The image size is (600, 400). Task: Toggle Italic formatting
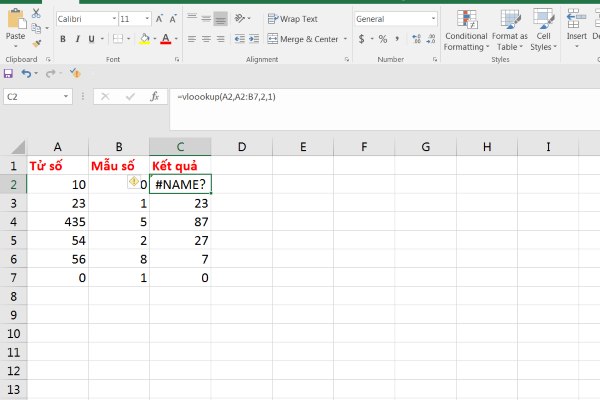(77, 39)
